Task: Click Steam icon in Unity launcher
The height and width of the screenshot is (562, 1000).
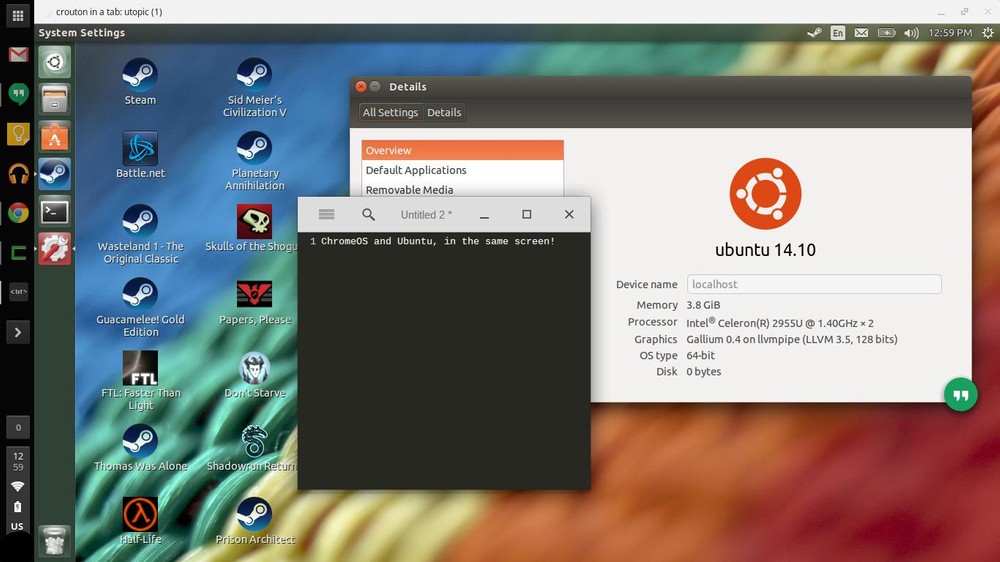Action: [54, 174]
